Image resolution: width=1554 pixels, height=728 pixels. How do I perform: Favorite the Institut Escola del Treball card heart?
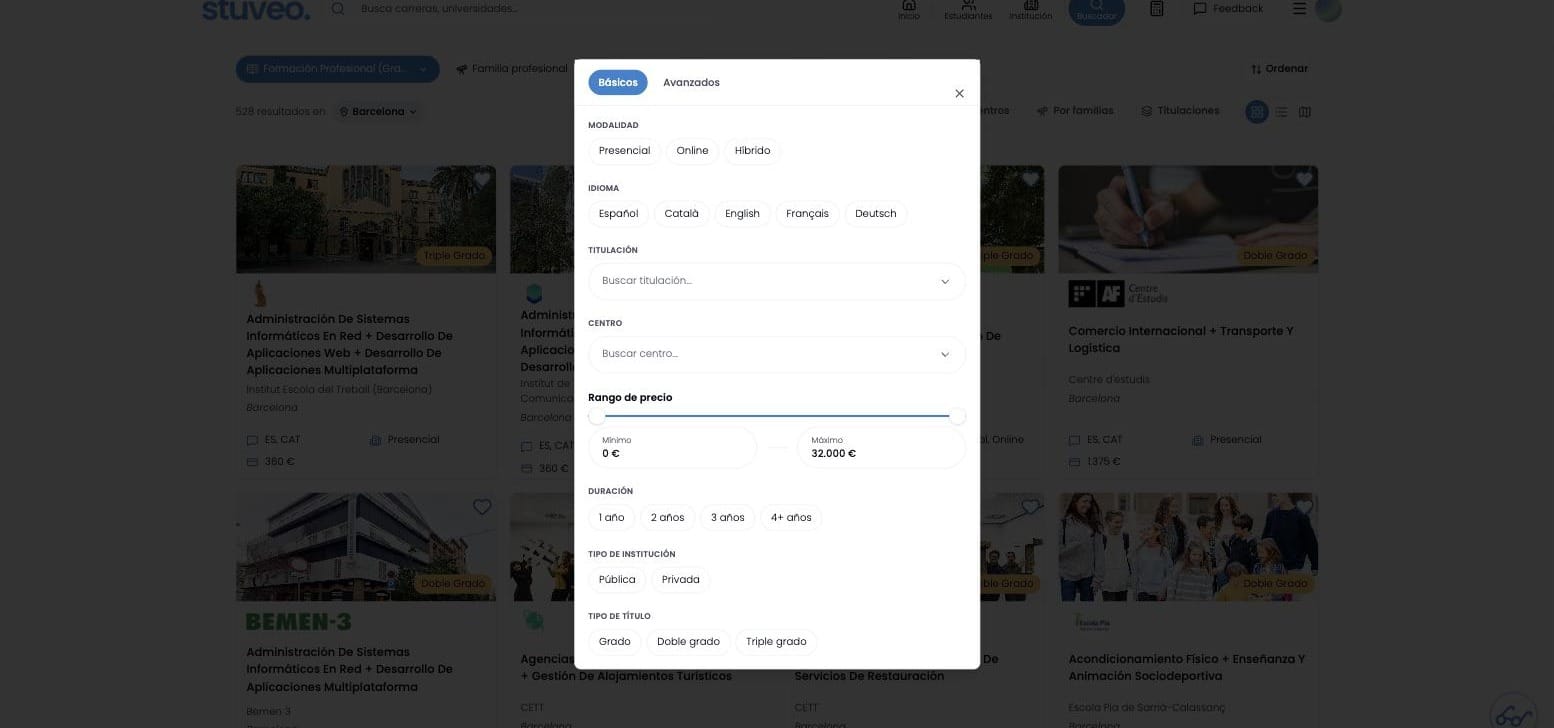482,180
